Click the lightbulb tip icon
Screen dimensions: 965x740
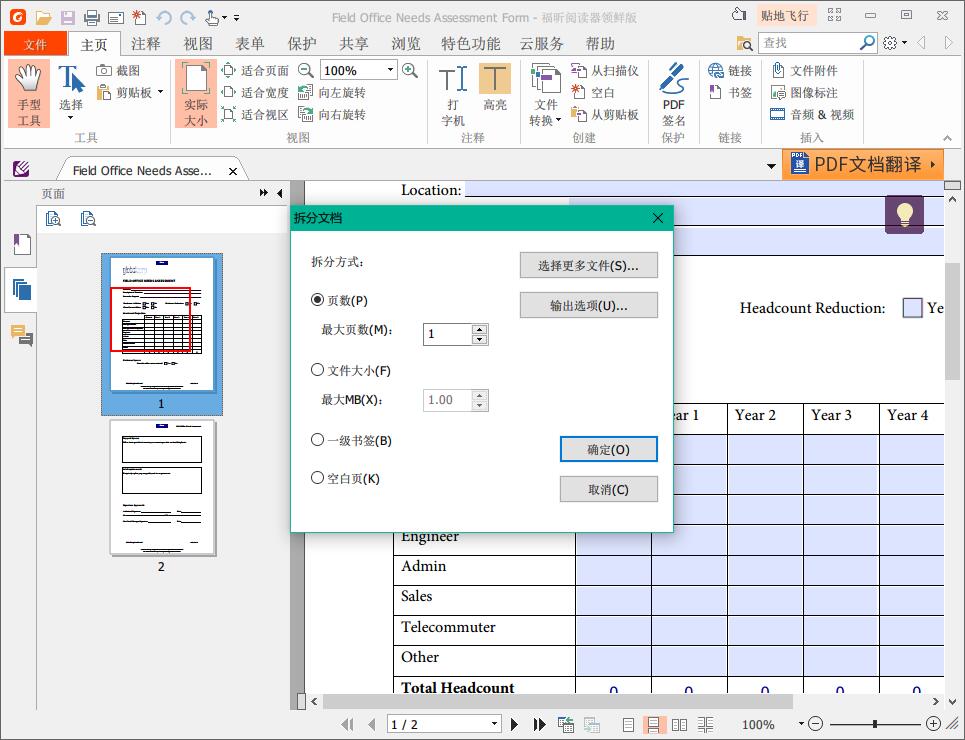(904, 215)
